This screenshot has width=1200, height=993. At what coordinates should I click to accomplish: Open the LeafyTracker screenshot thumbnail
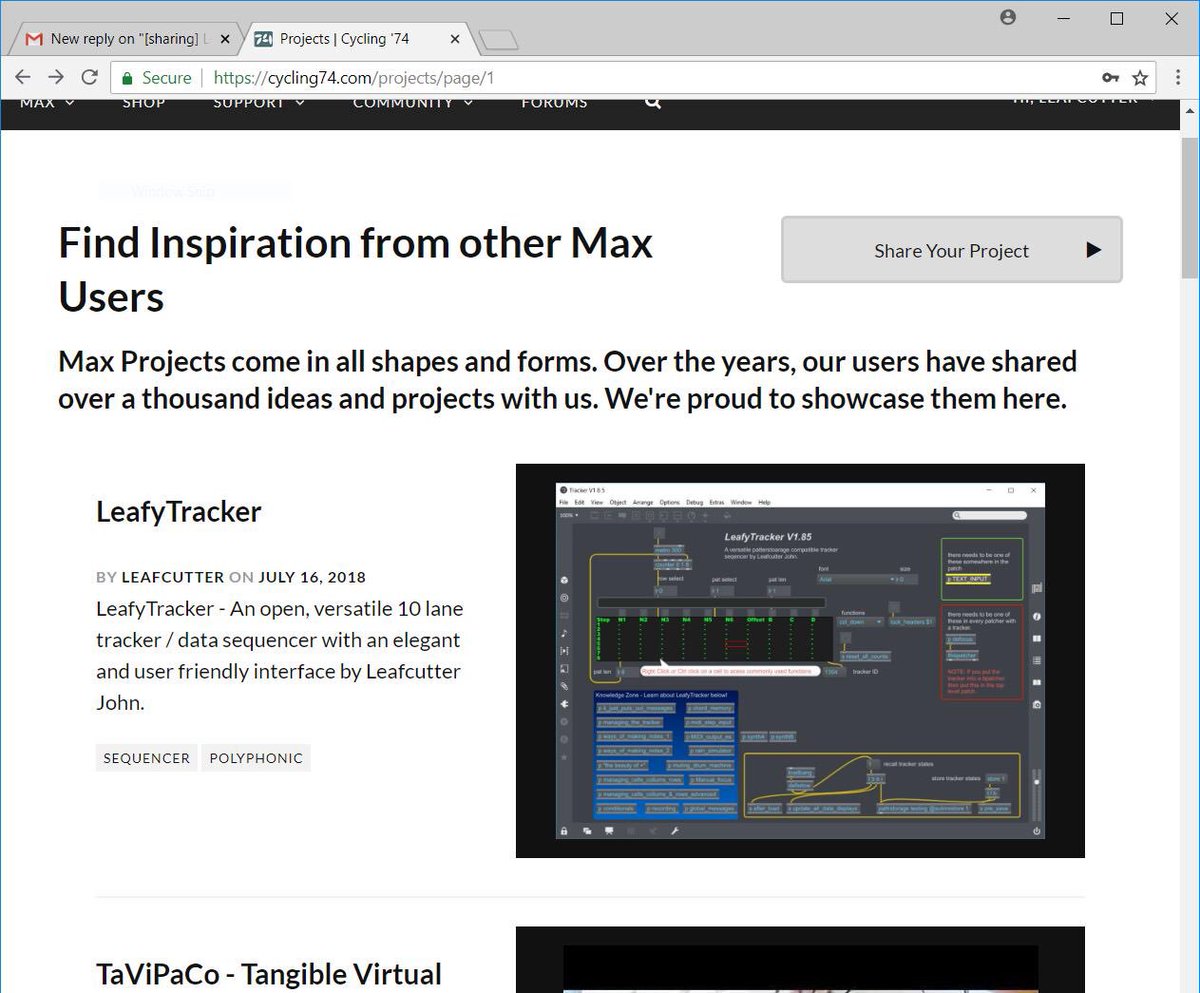[800, 661]
